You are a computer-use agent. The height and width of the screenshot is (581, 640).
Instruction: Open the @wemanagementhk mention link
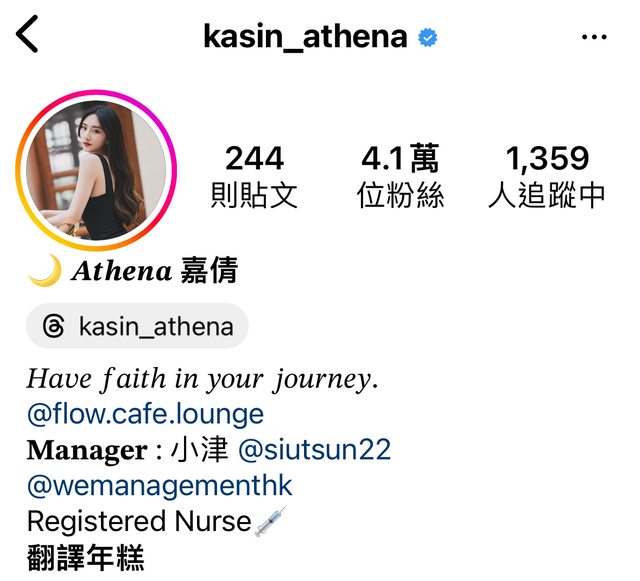coord(159,485)
